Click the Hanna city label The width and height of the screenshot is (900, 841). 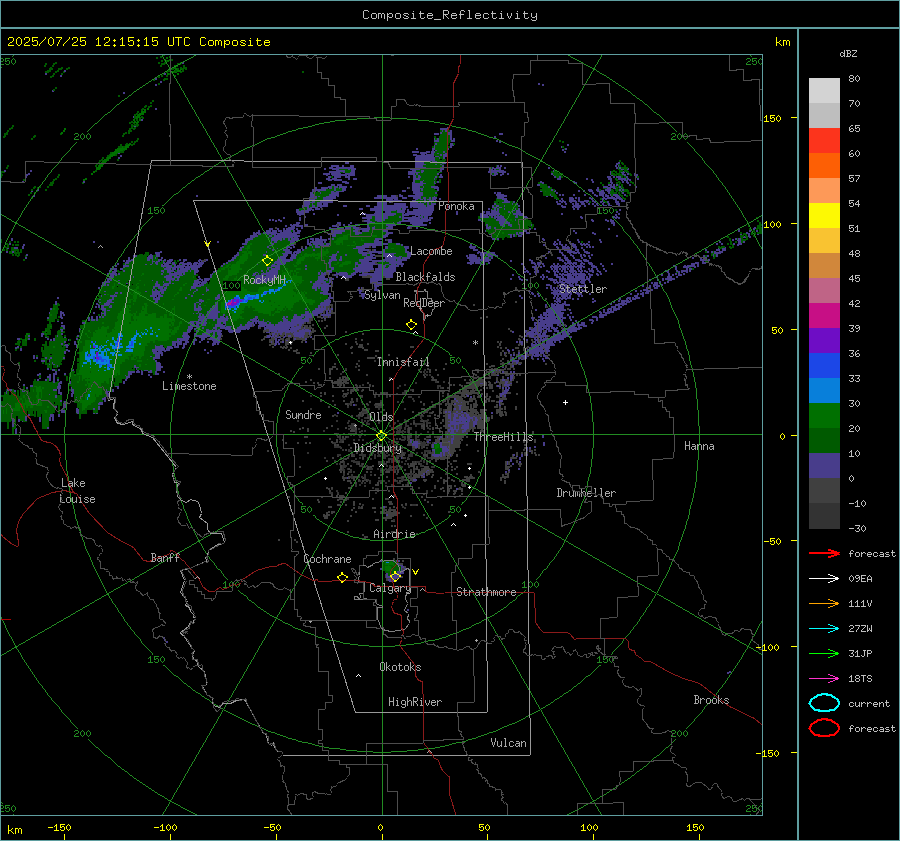click(x=699, y=446)
